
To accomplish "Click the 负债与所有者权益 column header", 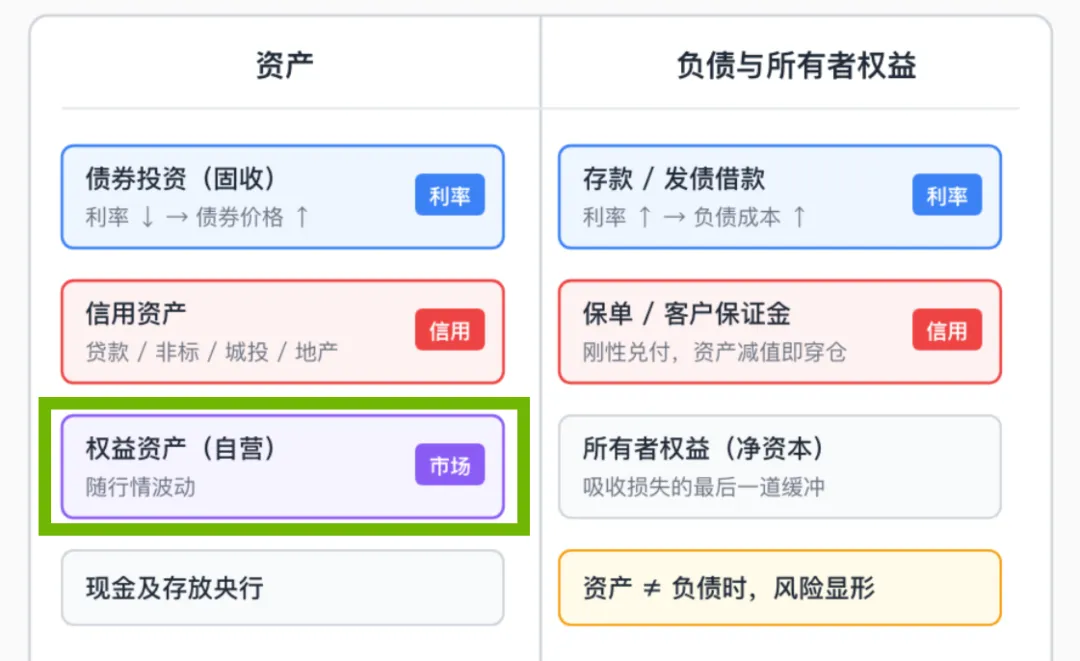I will (x=796, y=65).
